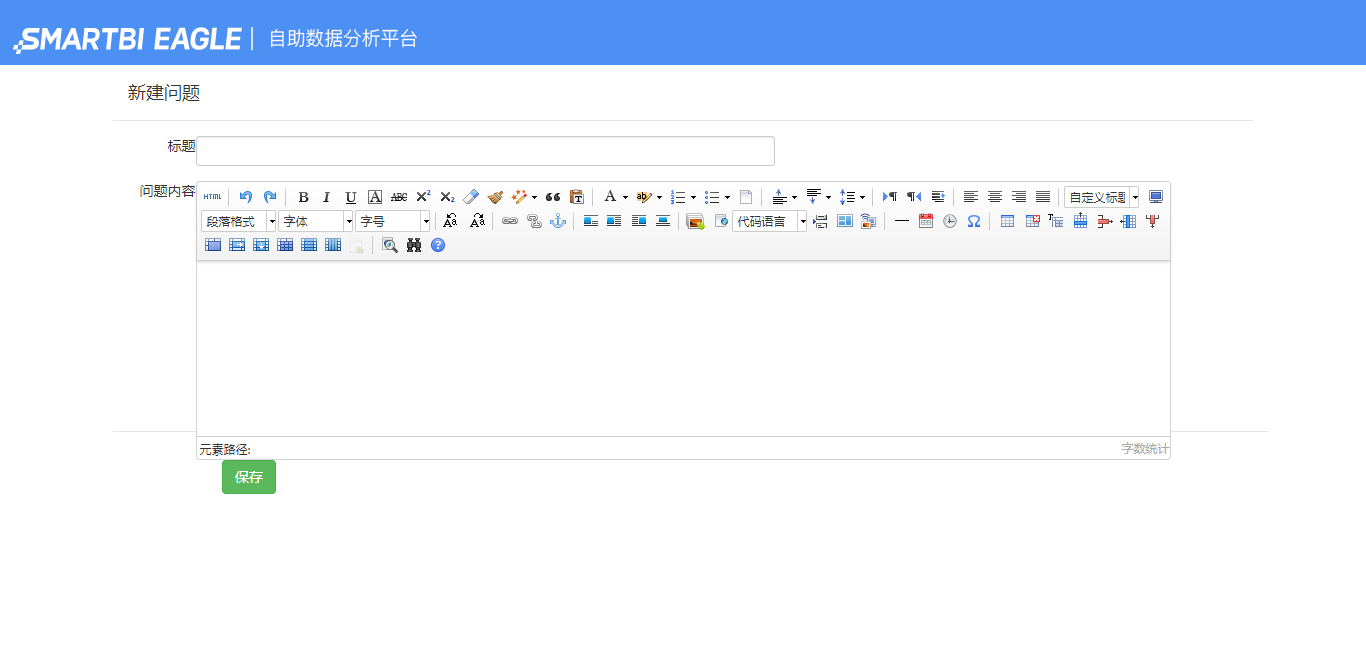
Task: Insert table column icon
Action: click(1128, 221)
